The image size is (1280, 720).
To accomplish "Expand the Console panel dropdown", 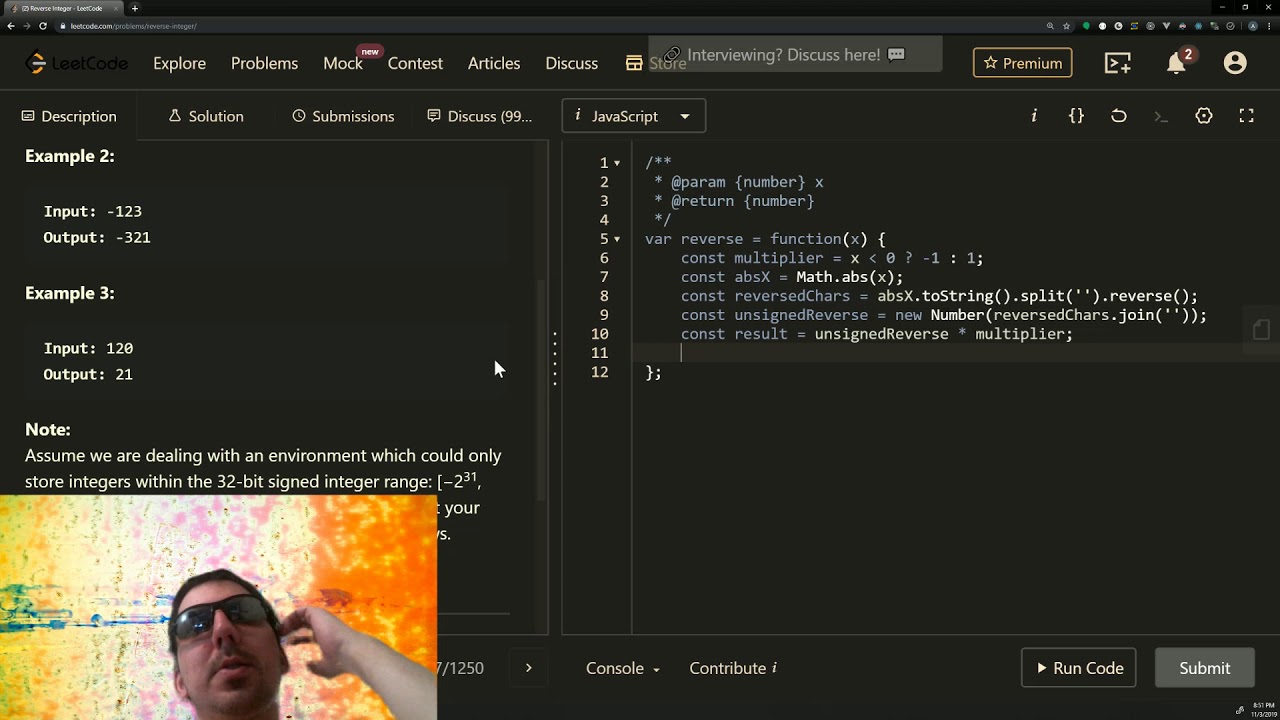I will point(623,668).
